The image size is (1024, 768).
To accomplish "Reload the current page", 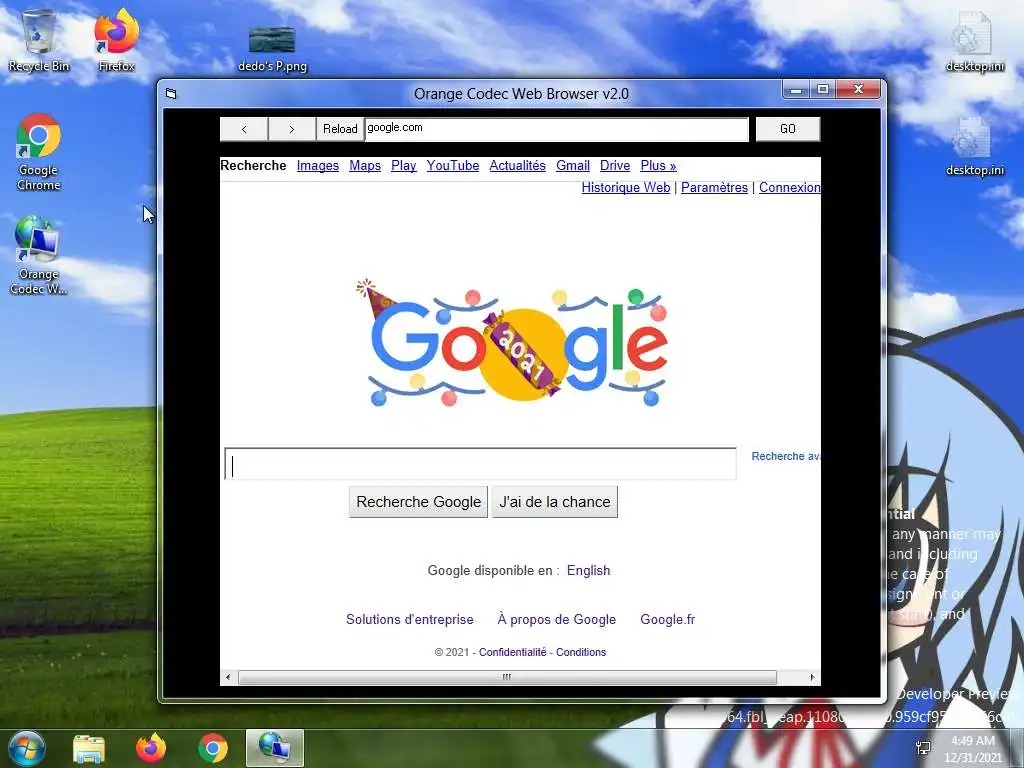I will pyautogui.click(x=340, y=129).
